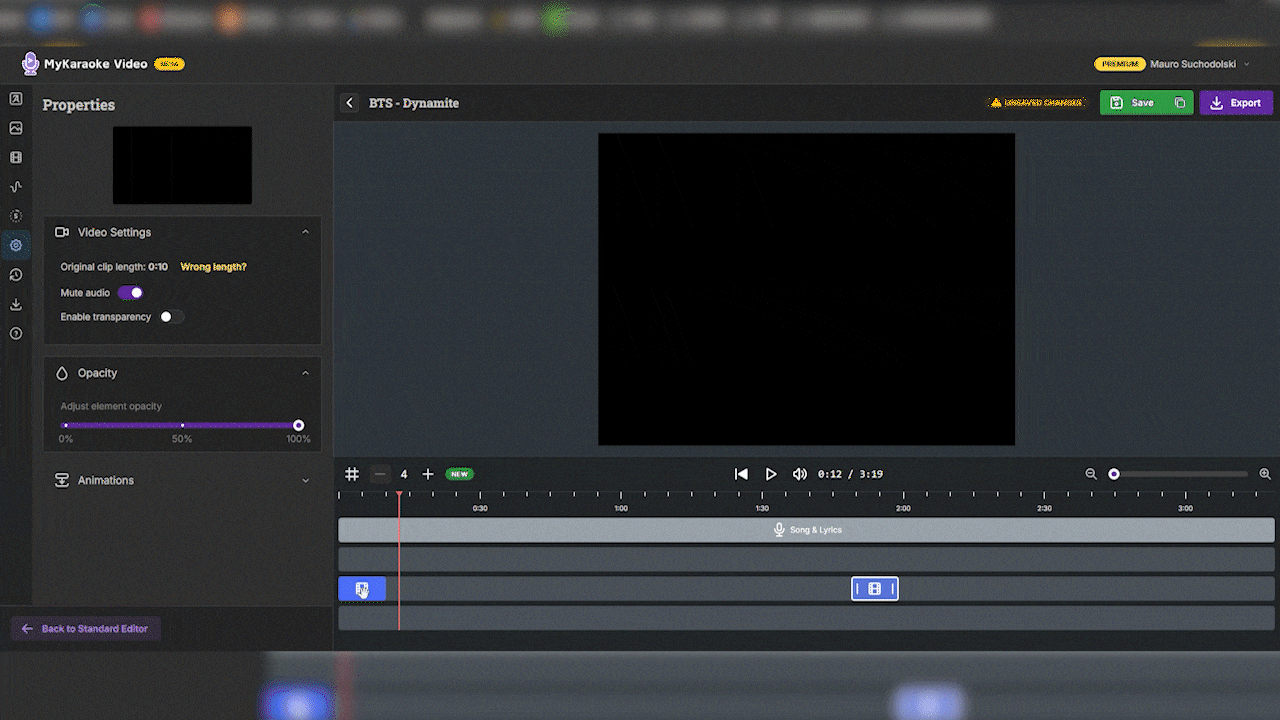The height and width of the screenshot is (720, 1280).
Task: Click the copy icon next to Save
Action: (x=1180, y=103)
